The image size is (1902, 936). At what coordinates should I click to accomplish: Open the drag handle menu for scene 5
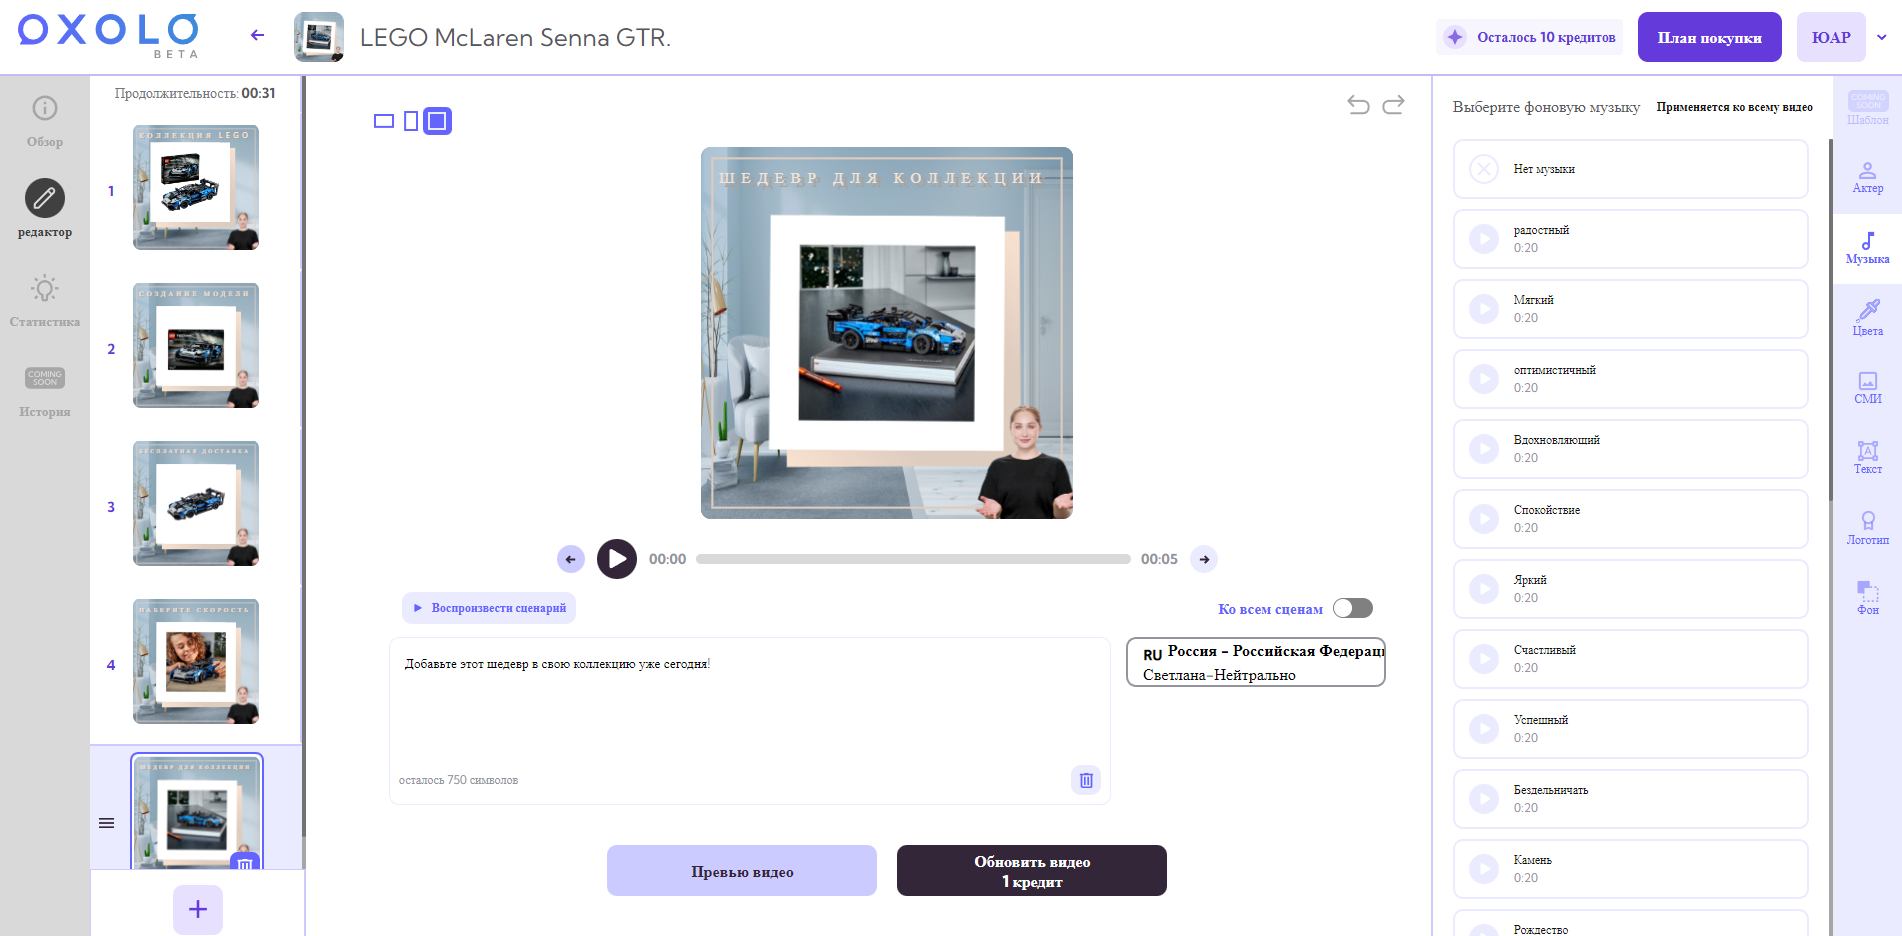tap(107, 823)
